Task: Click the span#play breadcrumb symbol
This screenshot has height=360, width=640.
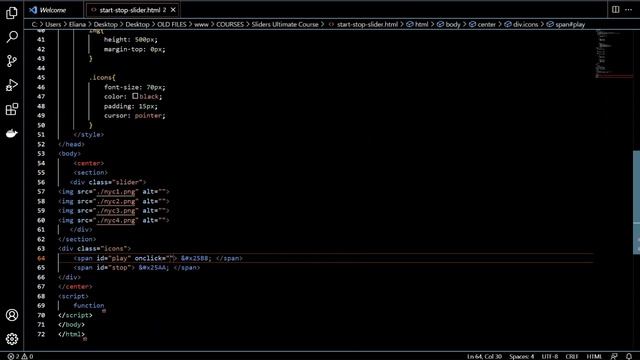Action: pyautogui.click(x=566, y=24)
